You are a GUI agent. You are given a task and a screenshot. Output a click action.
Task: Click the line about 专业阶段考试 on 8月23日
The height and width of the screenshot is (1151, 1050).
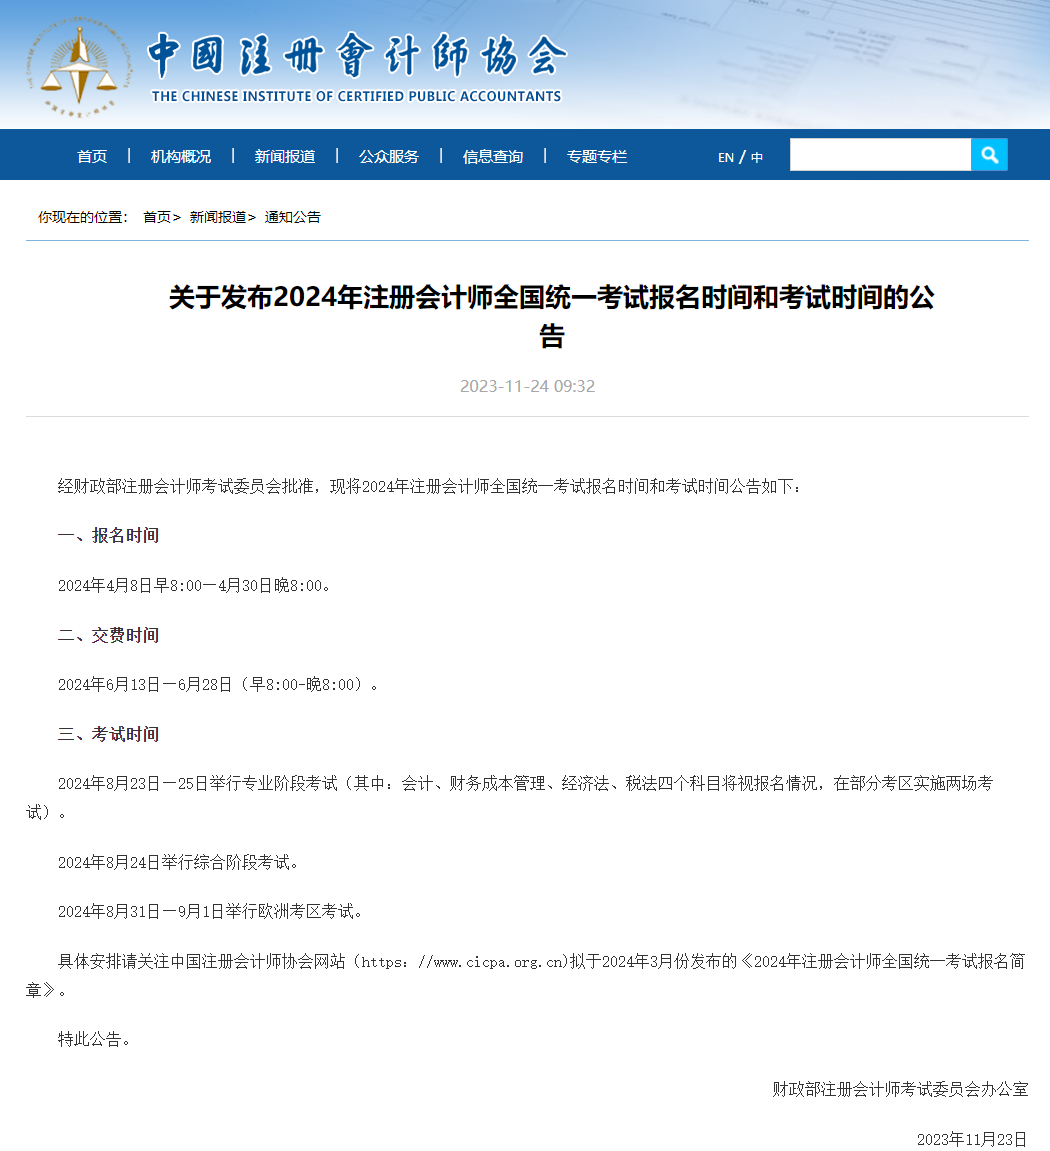pyautogui.click(x=510, y=798)
